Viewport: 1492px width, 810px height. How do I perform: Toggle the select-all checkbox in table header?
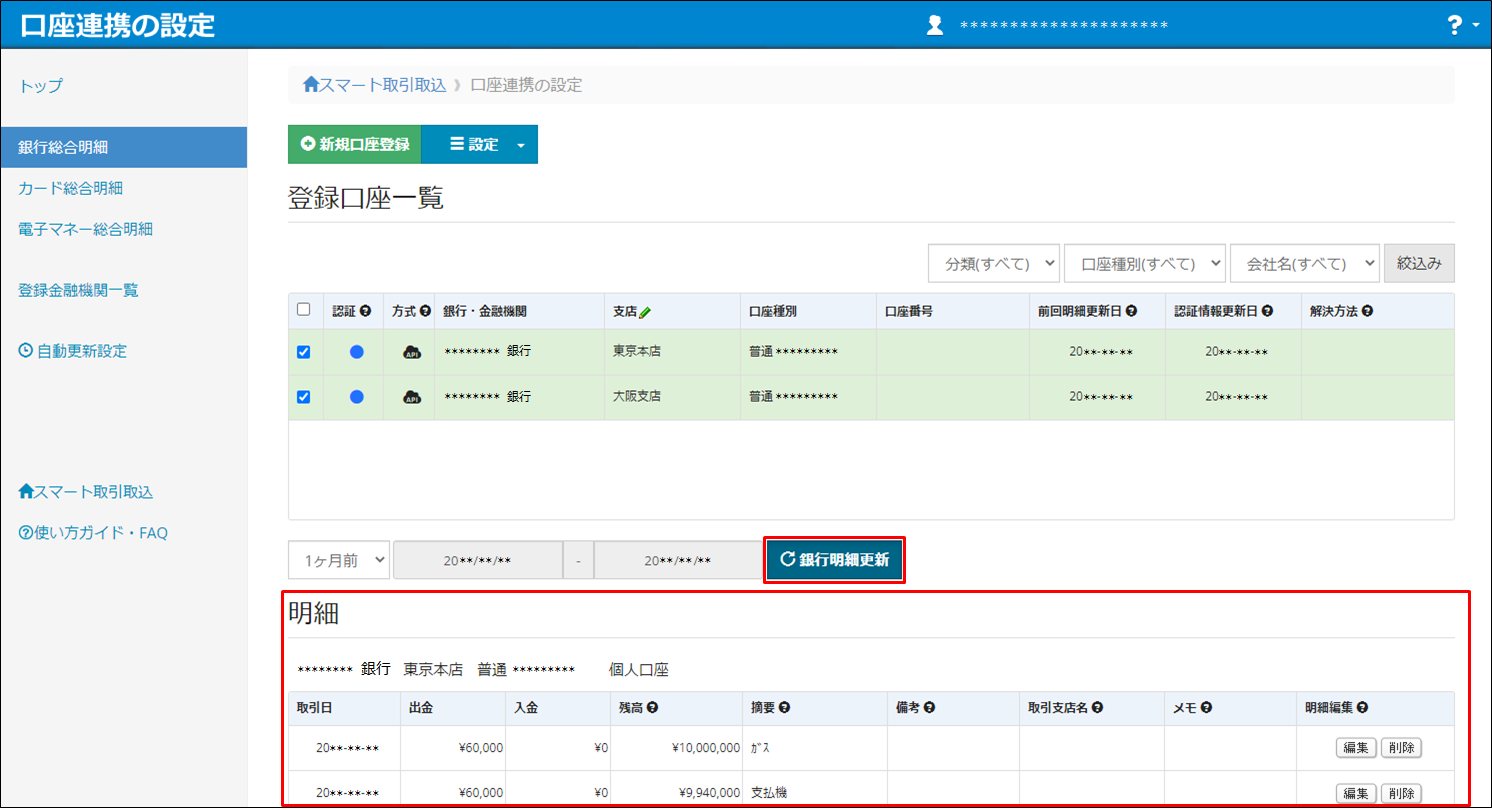[x=304, y=310]
